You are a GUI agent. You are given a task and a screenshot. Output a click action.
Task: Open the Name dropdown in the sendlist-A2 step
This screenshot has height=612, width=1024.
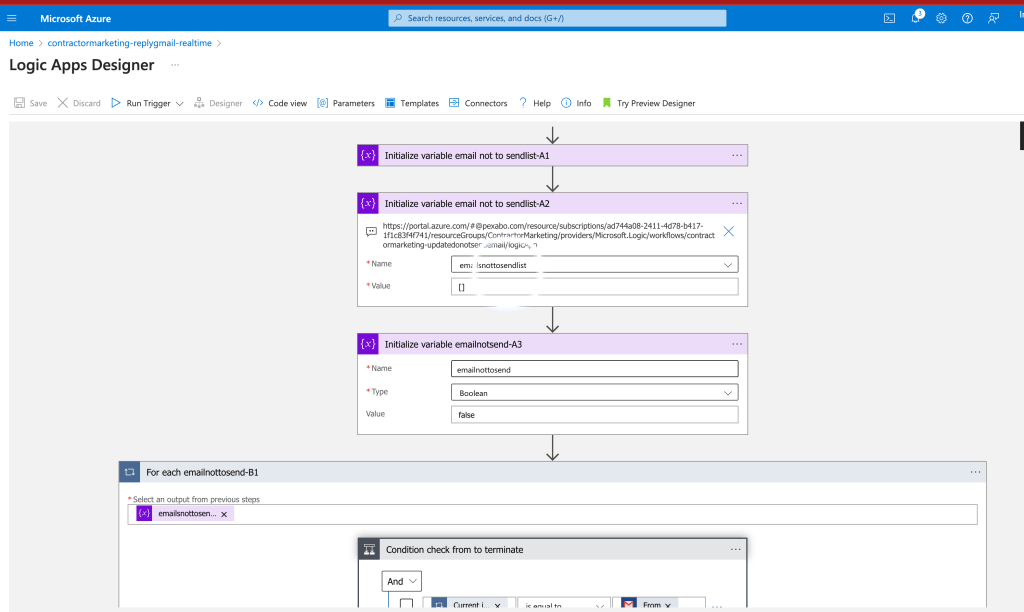(594, 265)
